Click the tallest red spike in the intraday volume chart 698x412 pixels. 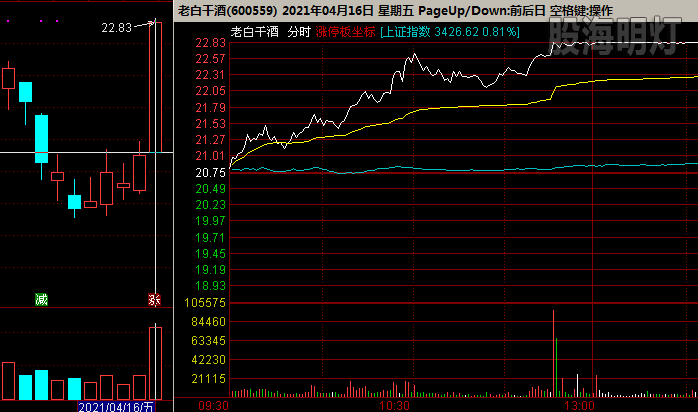tap(553, 354)
